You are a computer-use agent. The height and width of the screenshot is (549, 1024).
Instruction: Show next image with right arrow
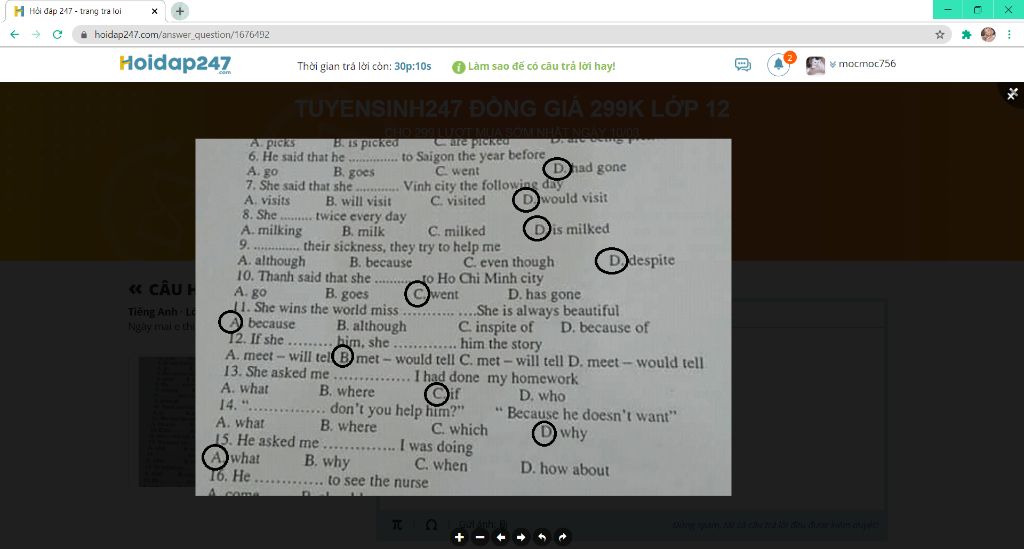(521, 537)
